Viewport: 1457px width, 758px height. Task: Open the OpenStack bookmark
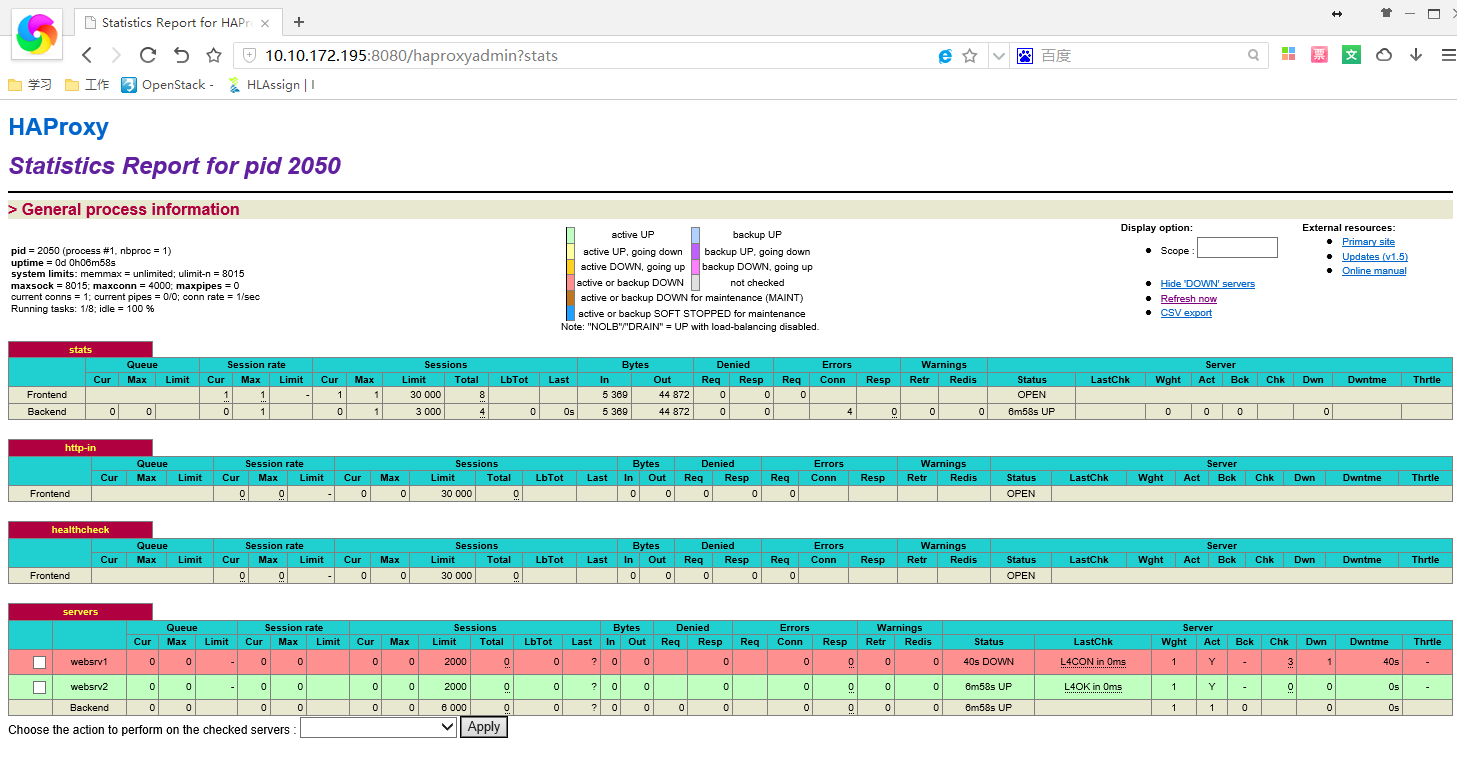[x=167, y=85]
